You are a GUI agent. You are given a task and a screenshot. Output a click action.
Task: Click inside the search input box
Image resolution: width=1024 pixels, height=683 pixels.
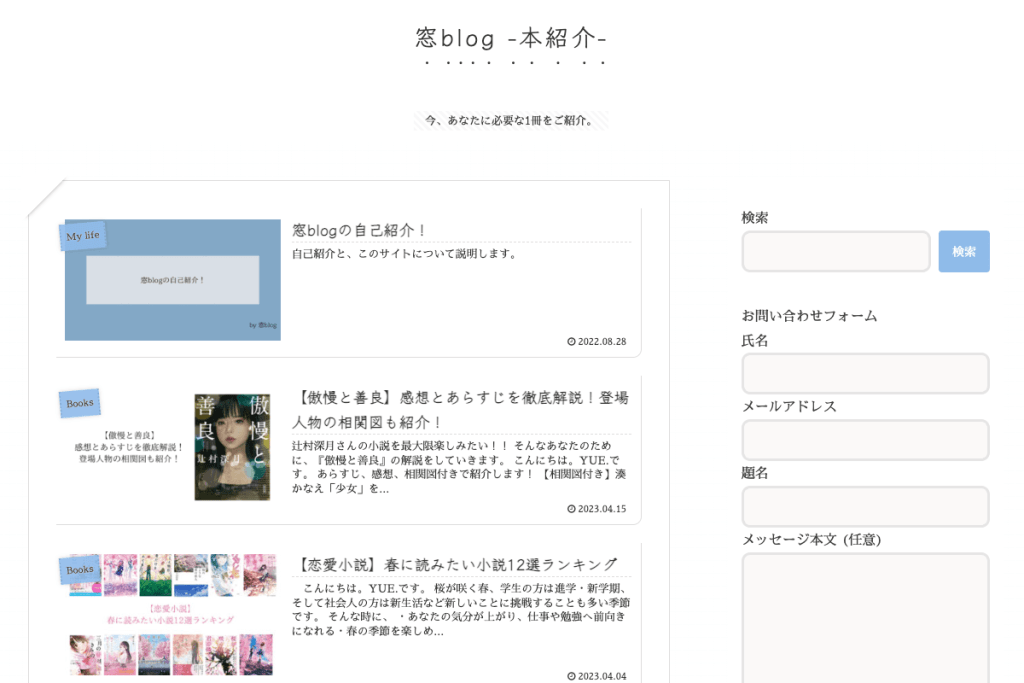coord(835,251)
